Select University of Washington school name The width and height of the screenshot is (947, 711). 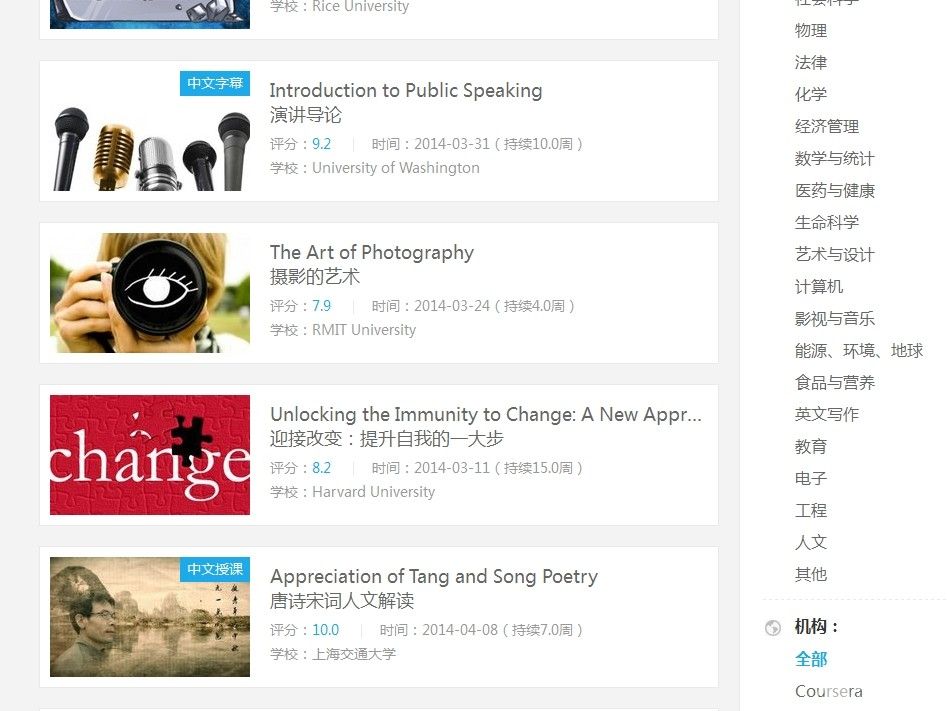[x=396, y=168]
